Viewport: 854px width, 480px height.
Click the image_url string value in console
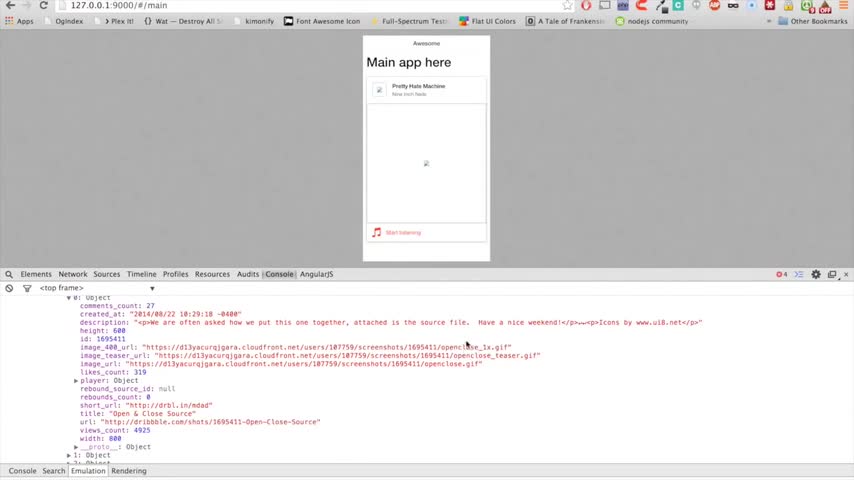(304, 364)
